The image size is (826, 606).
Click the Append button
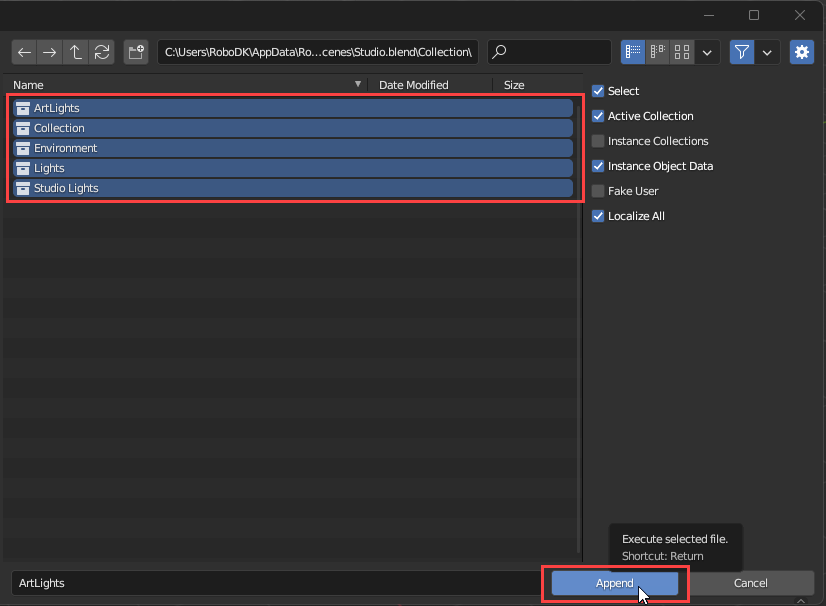[615, 583]
